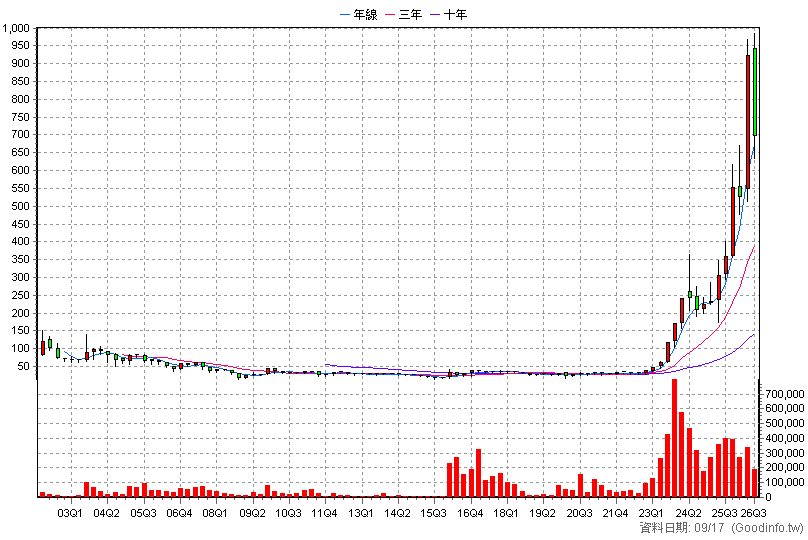Select the 18Q1 quarter label
The image size is (808, 540).
pyautogui.click(x=506, y=513)
